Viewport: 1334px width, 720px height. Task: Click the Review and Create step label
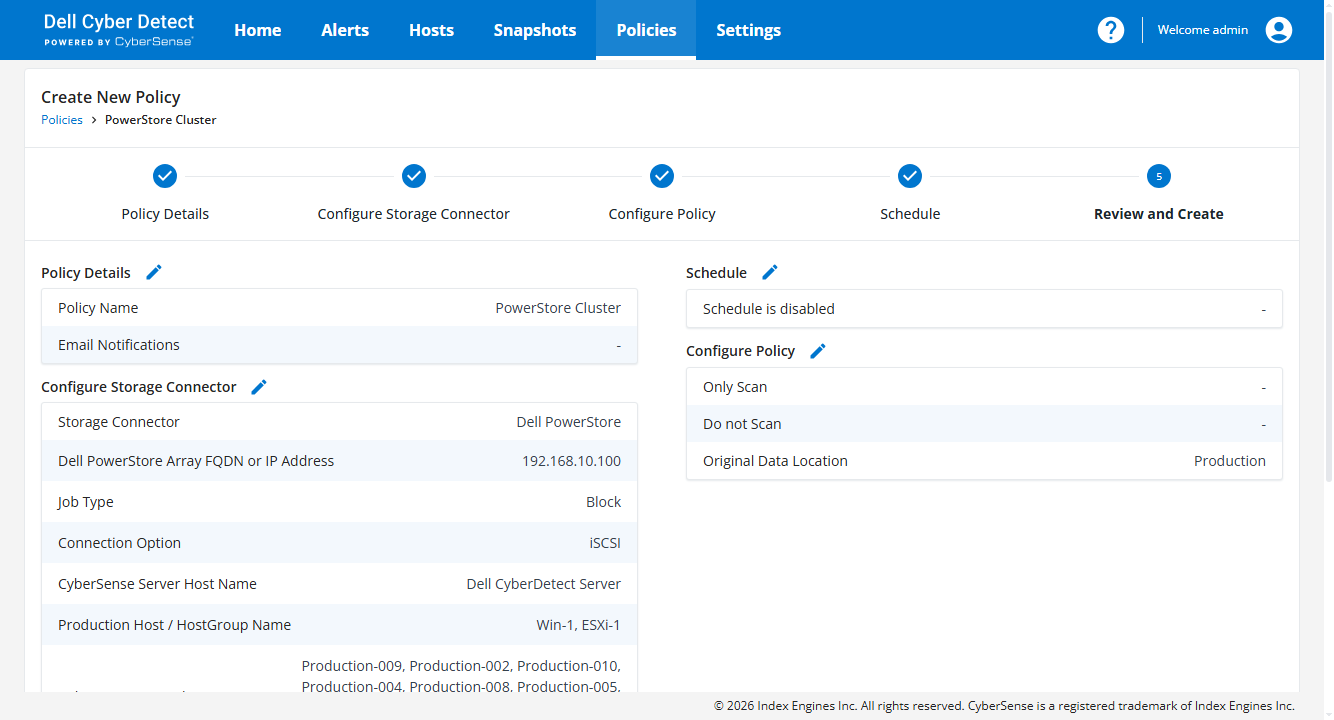pos(1159,214)
